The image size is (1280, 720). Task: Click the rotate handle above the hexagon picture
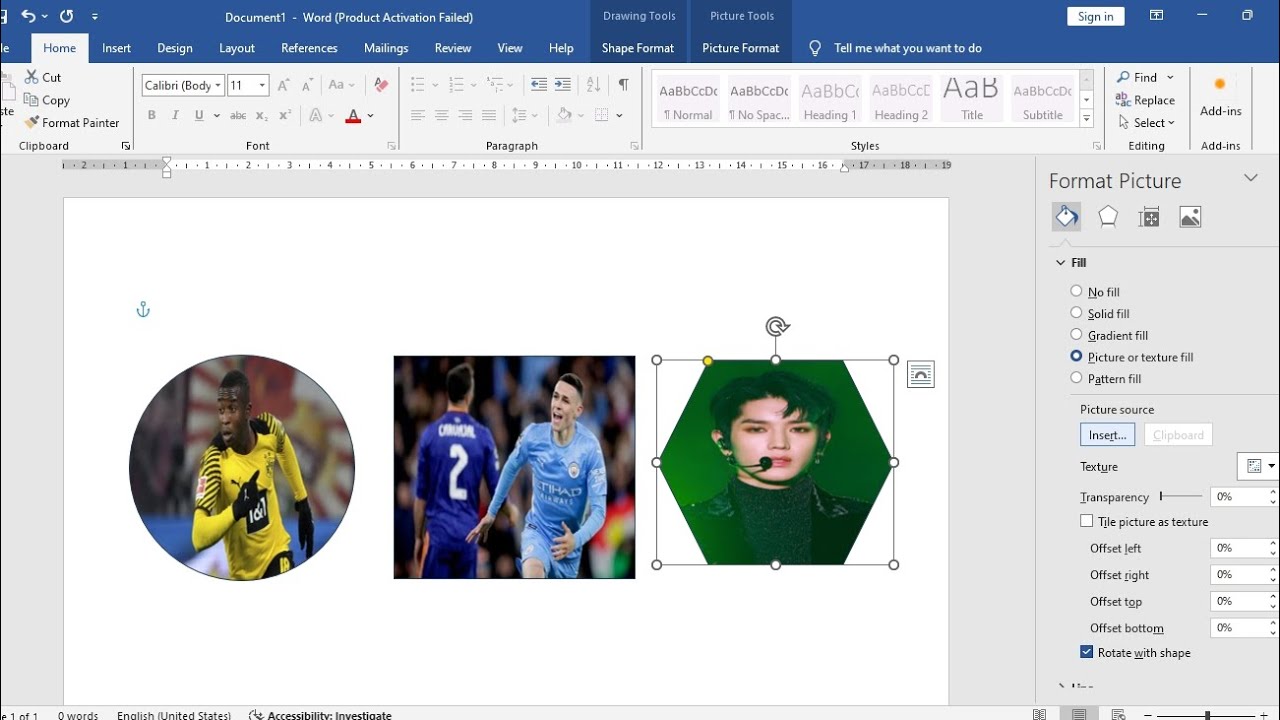[777, 326]
